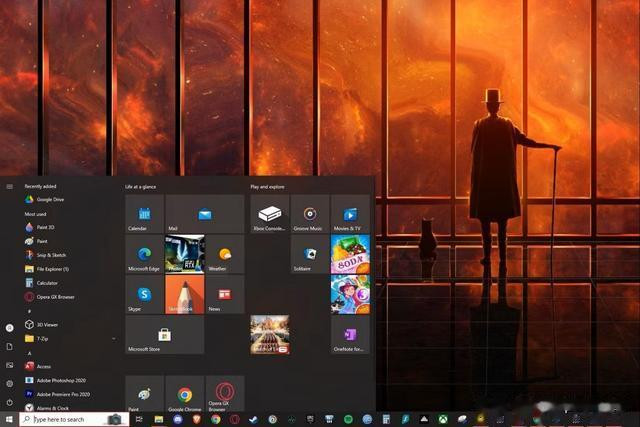Open Documents from Start sidebar
The height and width of the screenshot is (427, 640).
pos(9,347)
